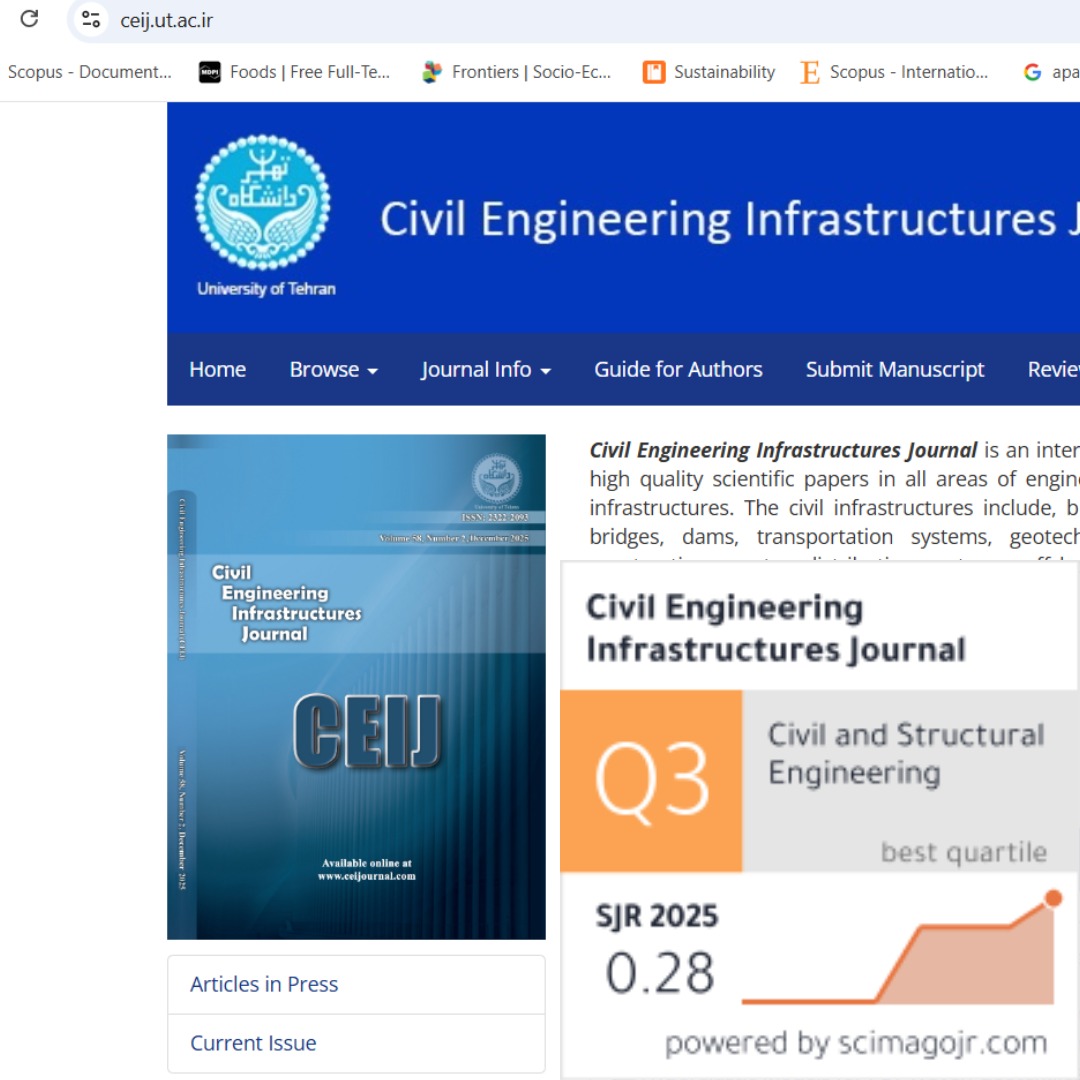Click 'Civil and Structural Engineering' category text

coord(906,754)
